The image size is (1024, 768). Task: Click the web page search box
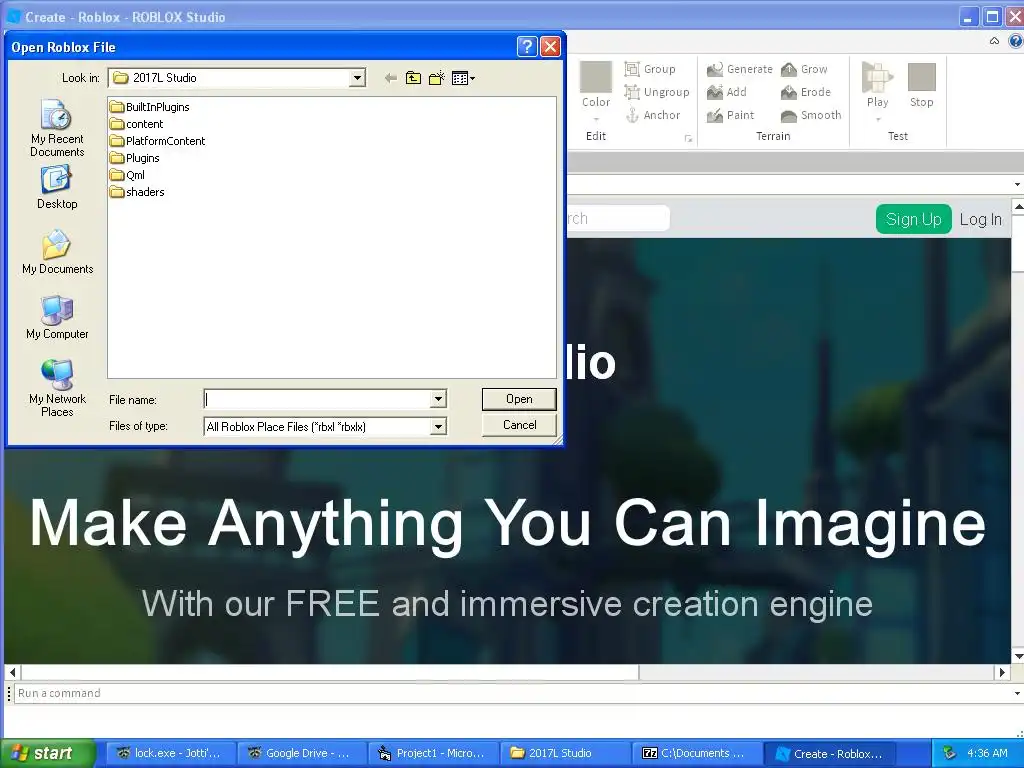click(x=618, y=218)
